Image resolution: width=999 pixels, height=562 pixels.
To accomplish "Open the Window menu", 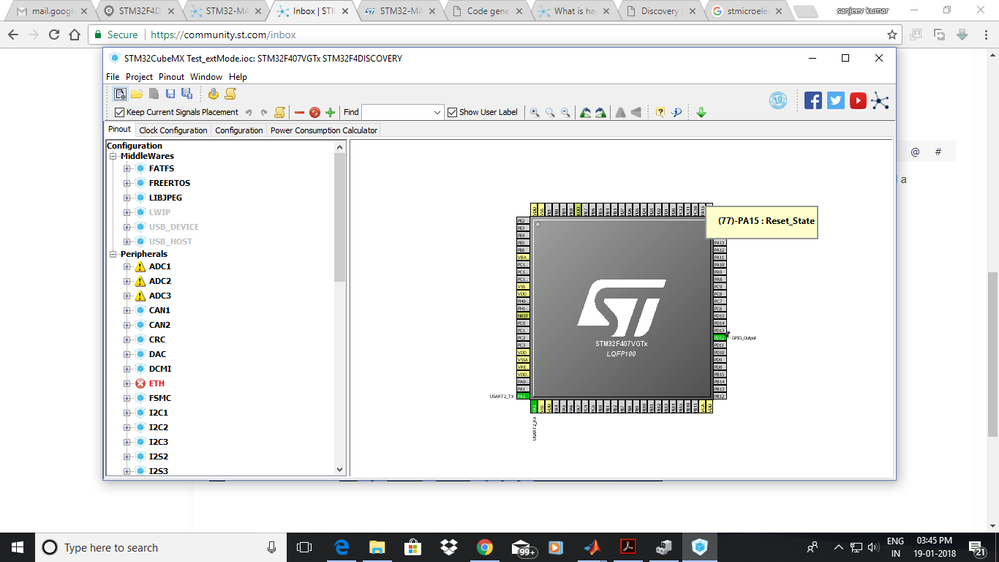I will [206, 77].
